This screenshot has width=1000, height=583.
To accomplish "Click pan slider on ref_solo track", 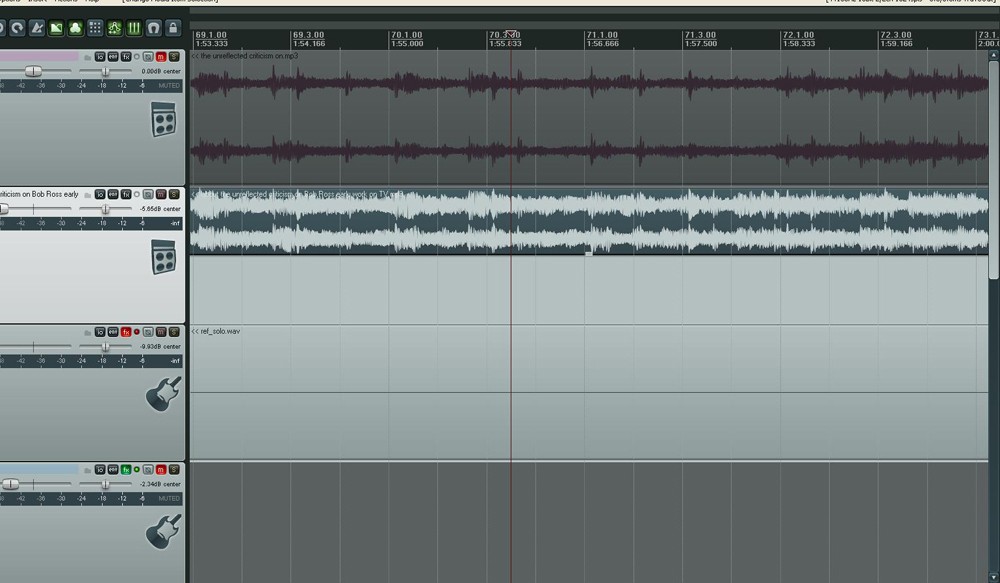I will point(105,346).
